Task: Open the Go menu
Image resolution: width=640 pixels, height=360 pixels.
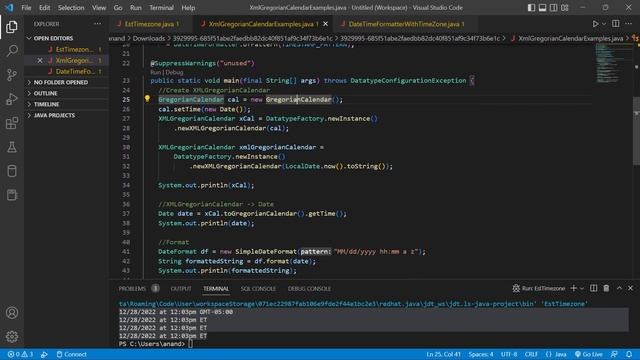Action: click(x=118, y=8)
